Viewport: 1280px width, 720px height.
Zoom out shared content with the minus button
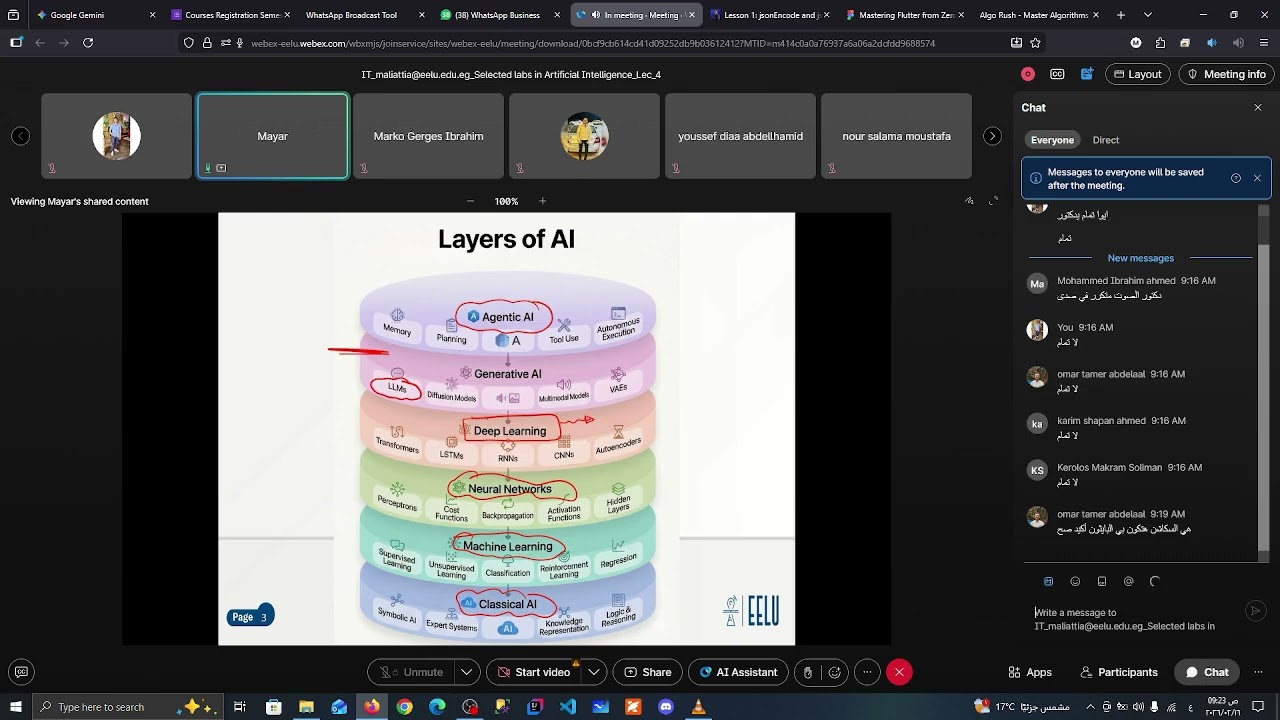(470, 201)
